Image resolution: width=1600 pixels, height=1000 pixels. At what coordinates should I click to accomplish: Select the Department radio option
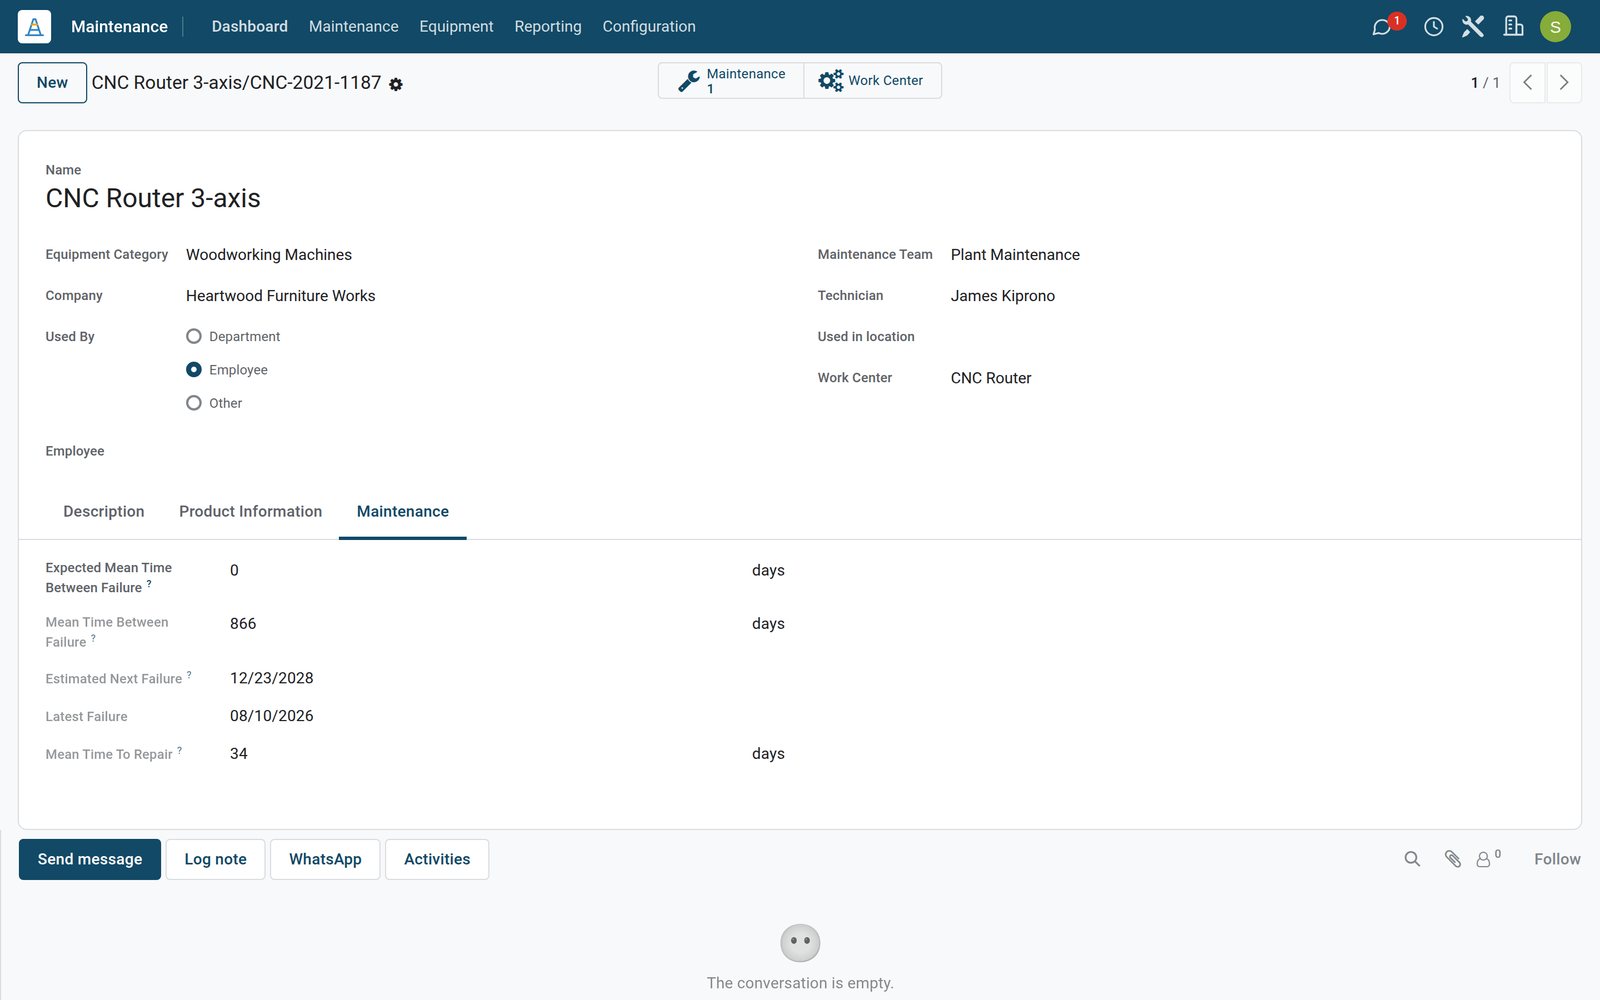click(x=194, y=336)
